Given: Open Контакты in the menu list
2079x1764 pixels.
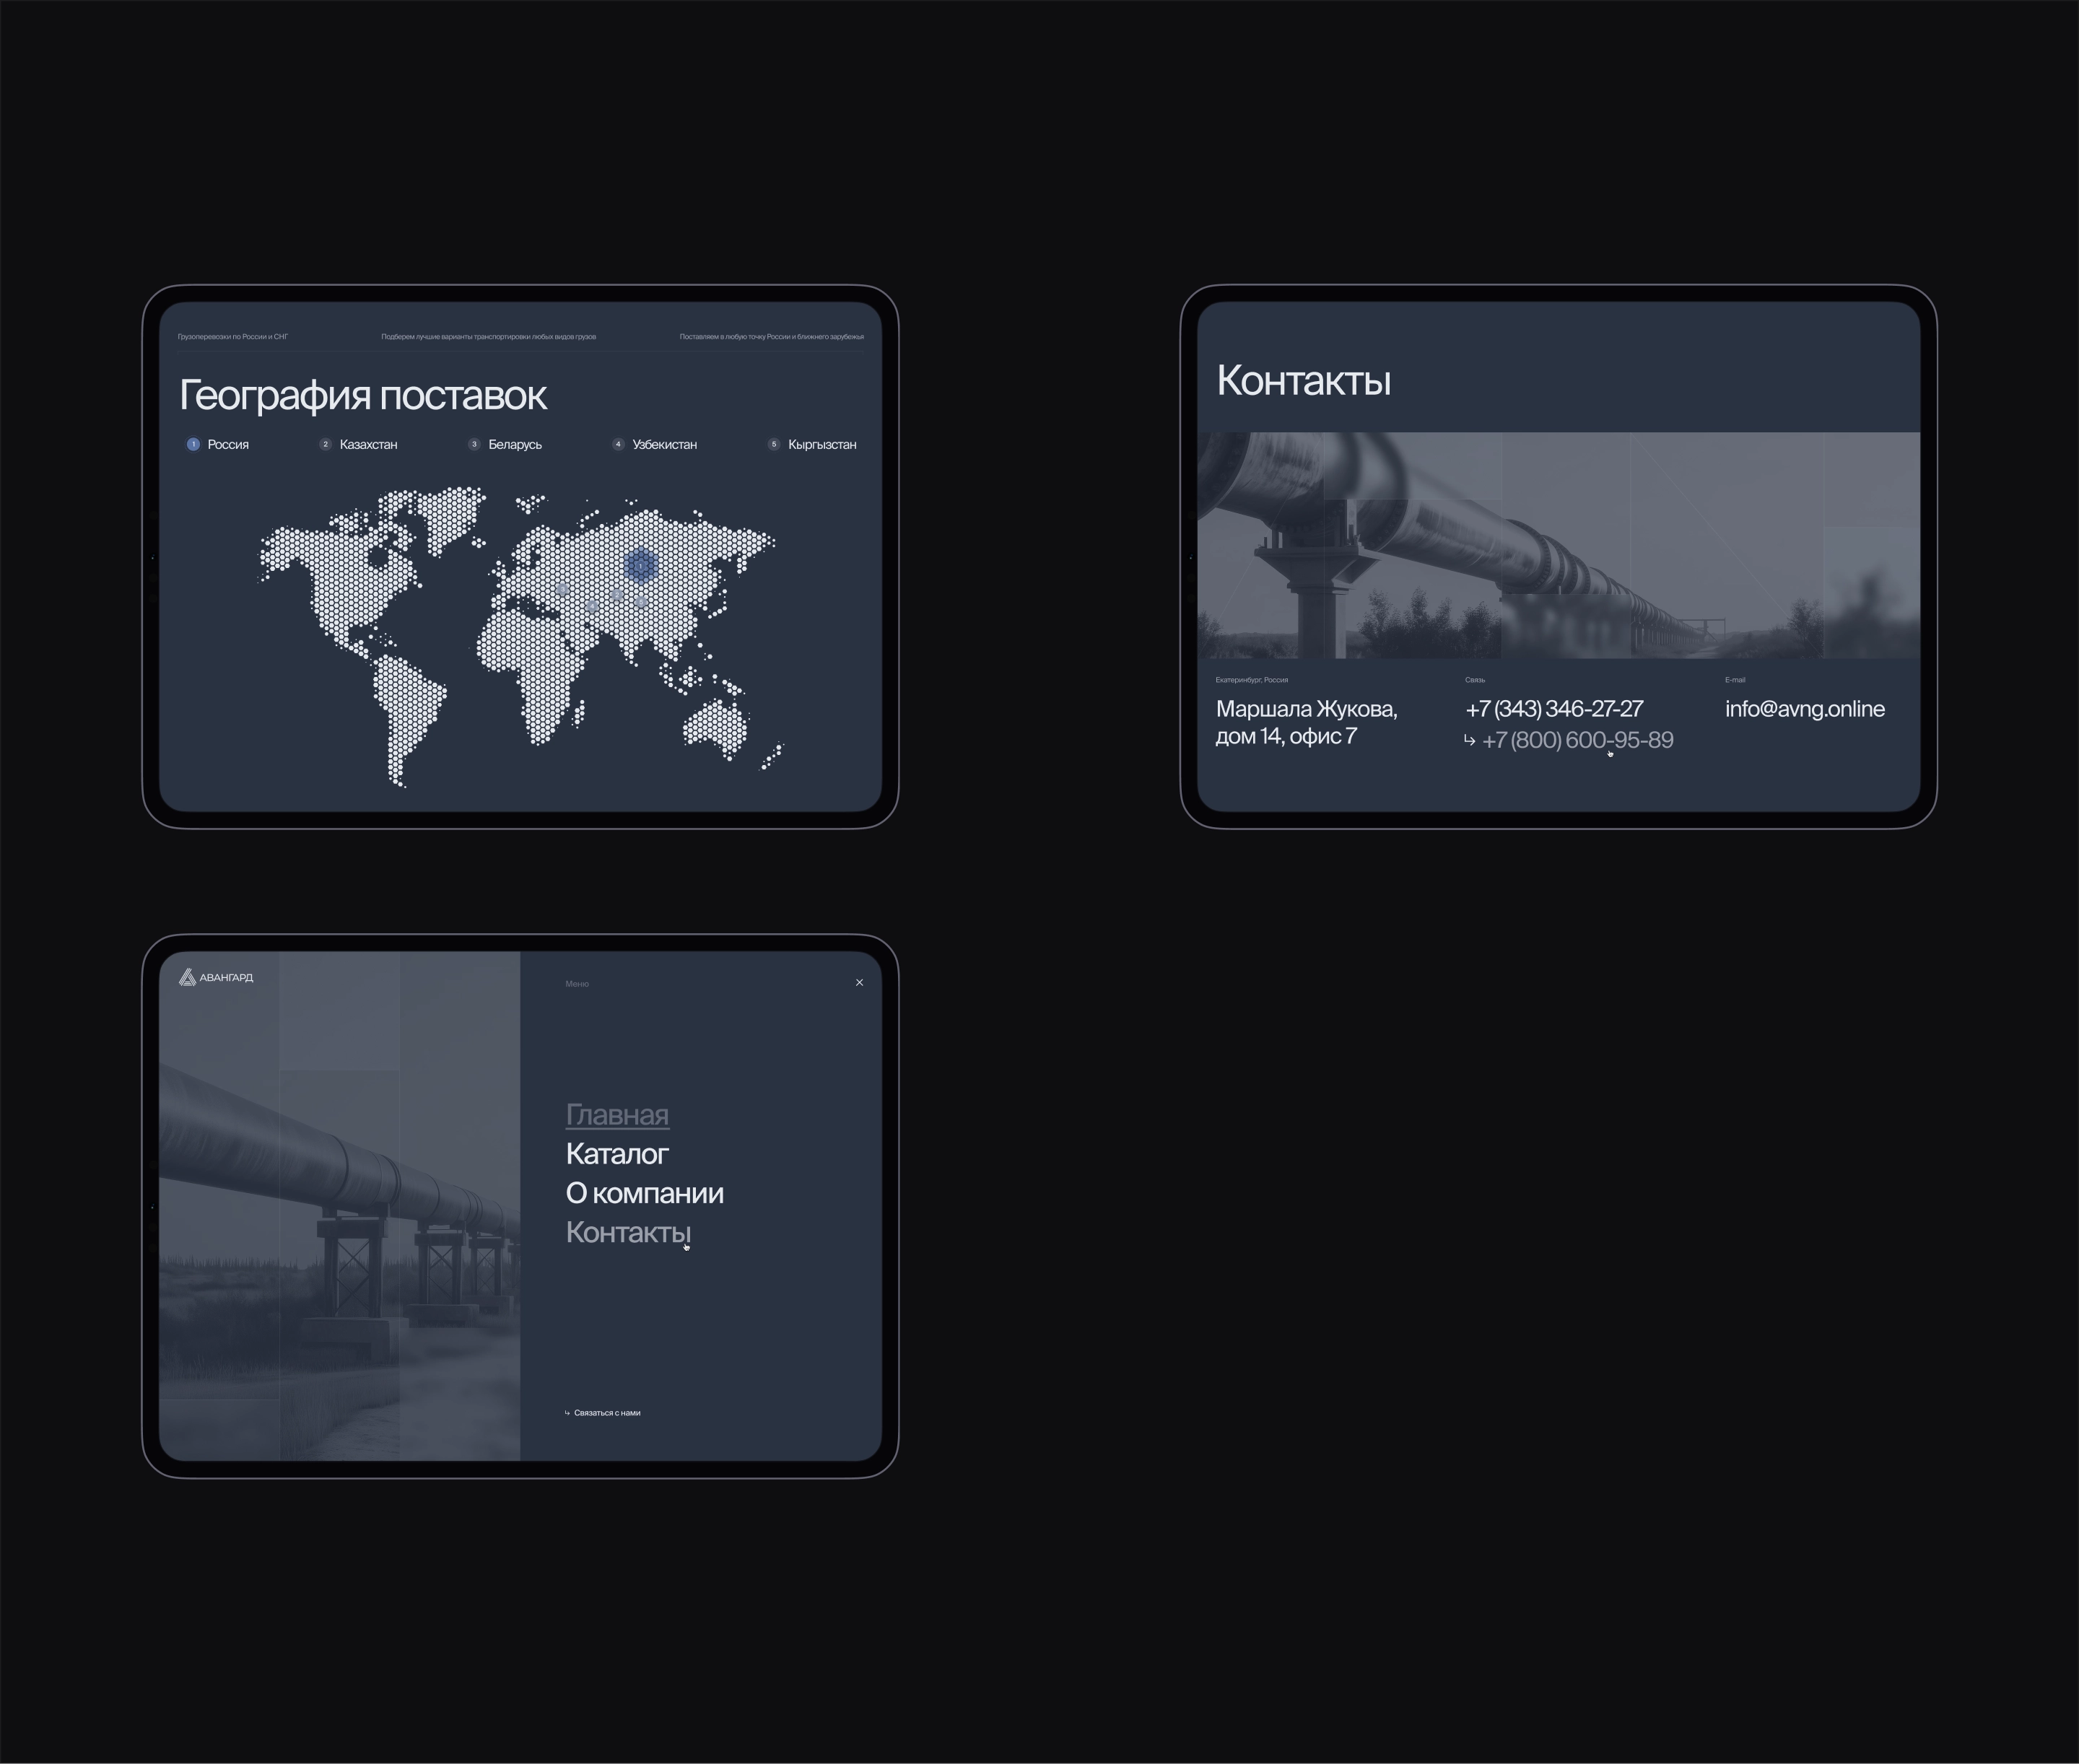Looking at the screenshot, I should pos(627,1232).
